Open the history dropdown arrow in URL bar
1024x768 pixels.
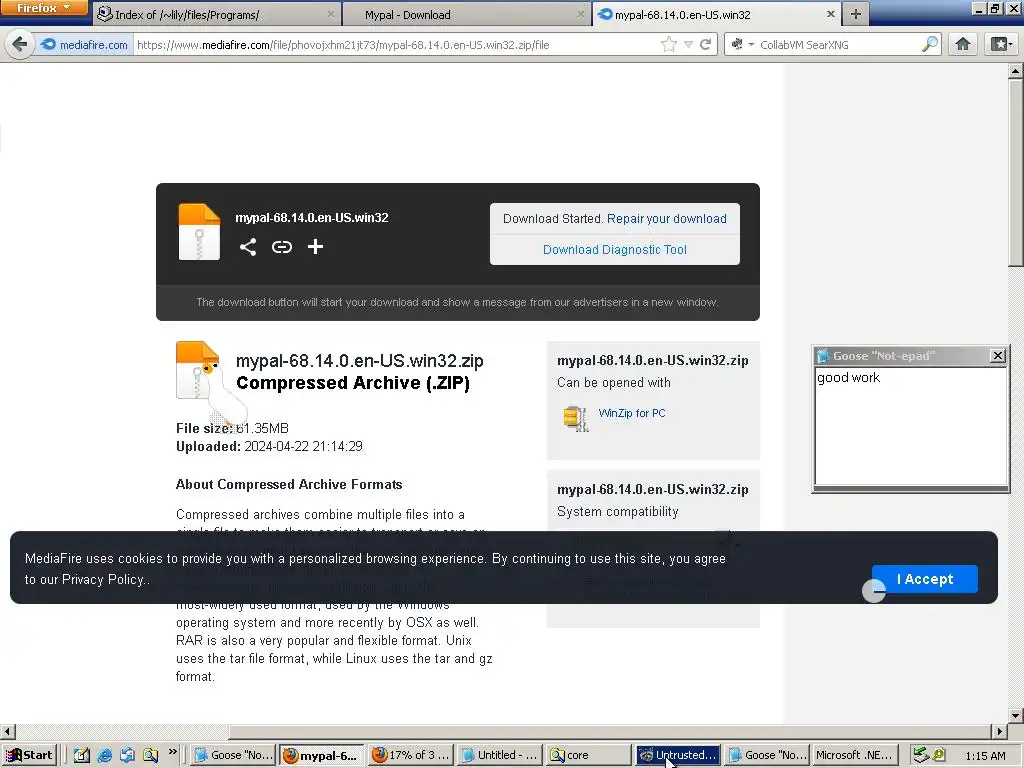point(688,44)
